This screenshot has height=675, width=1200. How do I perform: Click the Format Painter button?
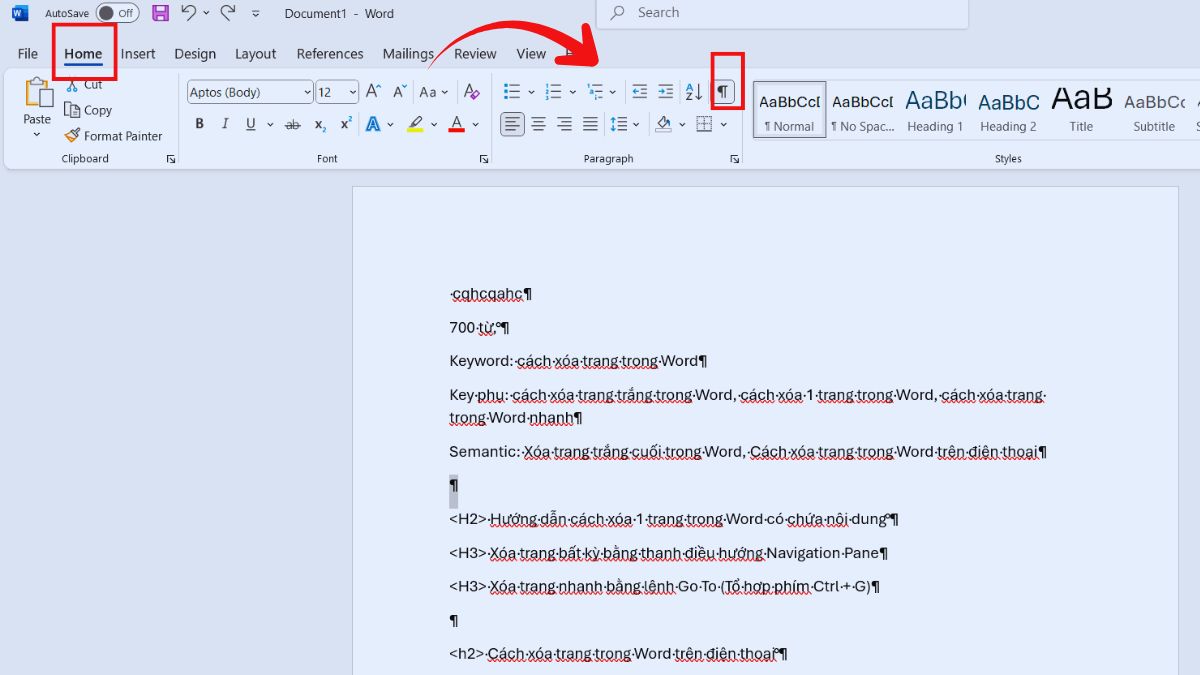113,136
